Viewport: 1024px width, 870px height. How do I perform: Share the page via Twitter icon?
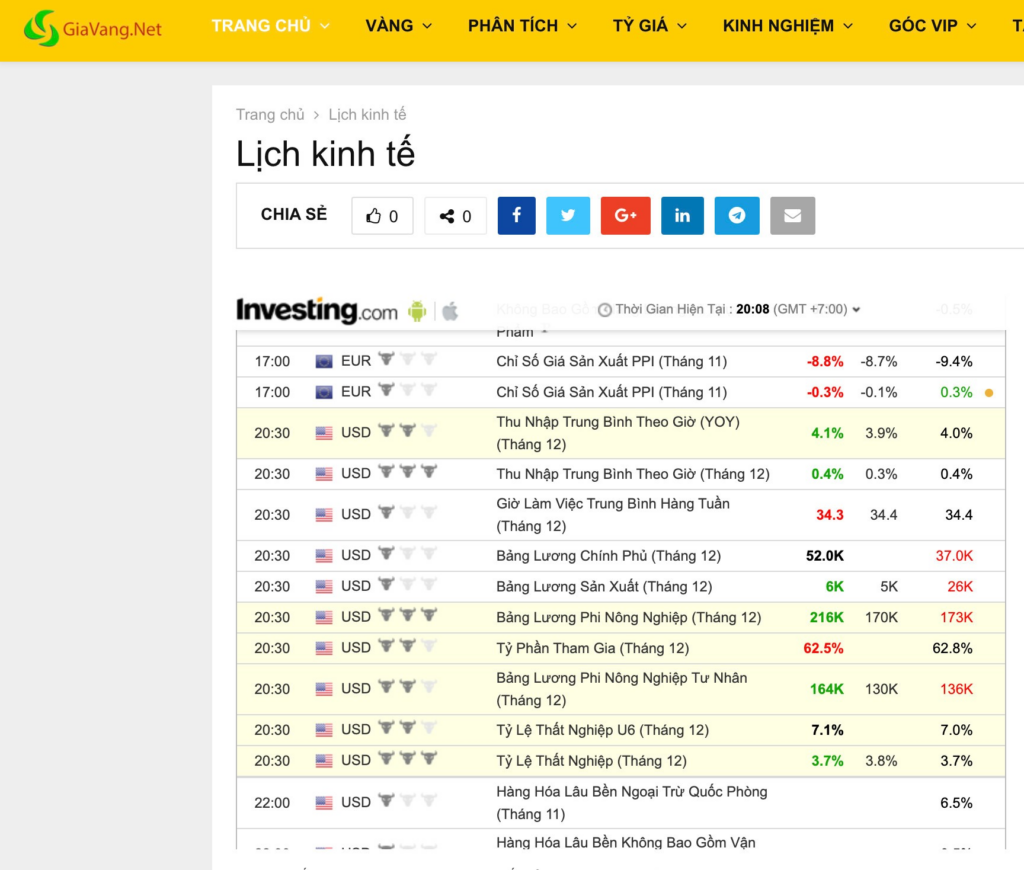tap(568, 216)
